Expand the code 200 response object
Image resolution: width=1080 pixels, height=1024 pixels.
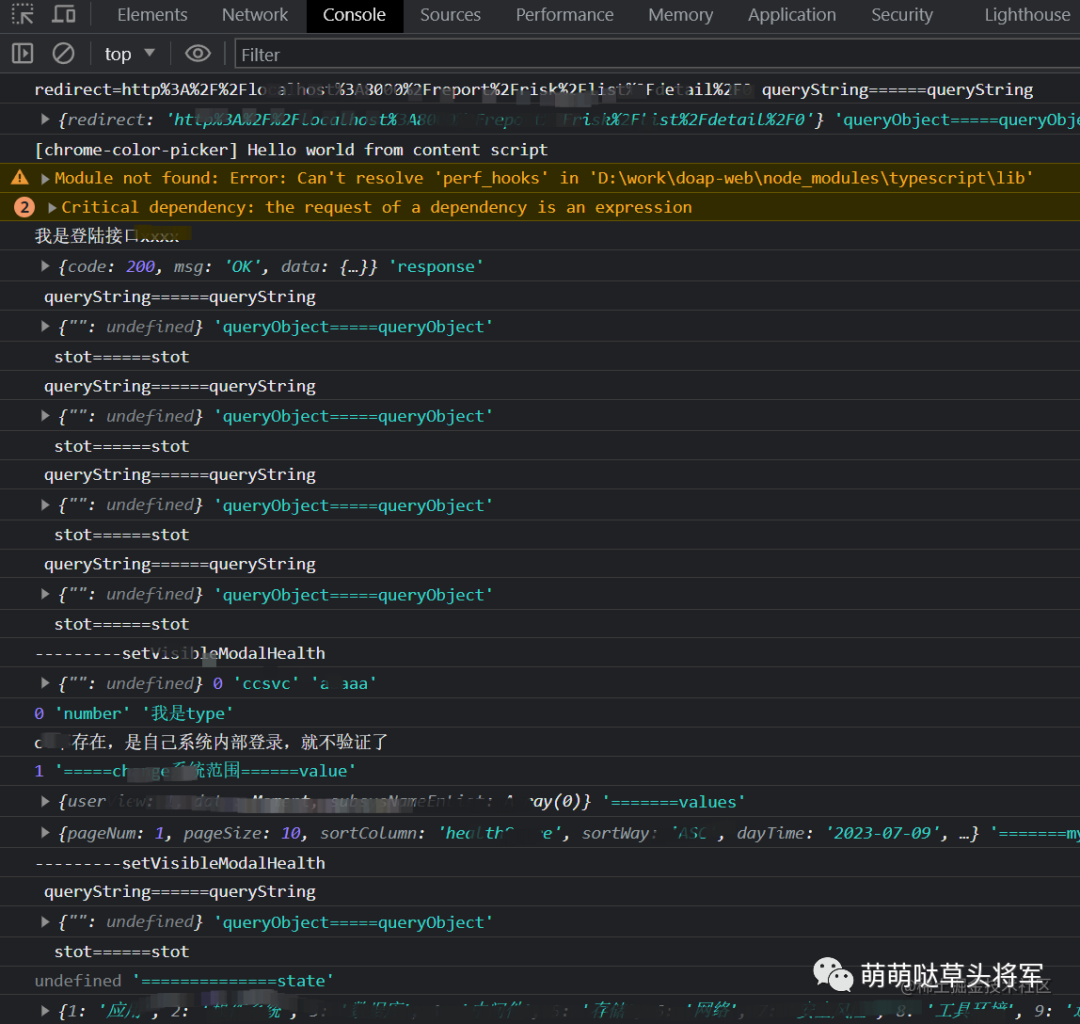(45, 266)
